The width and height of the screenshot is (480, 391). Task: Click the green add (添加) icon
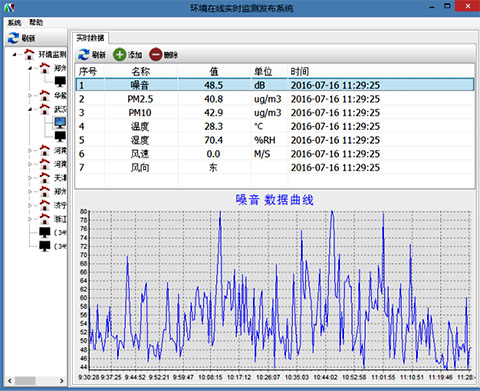point(119,55)
